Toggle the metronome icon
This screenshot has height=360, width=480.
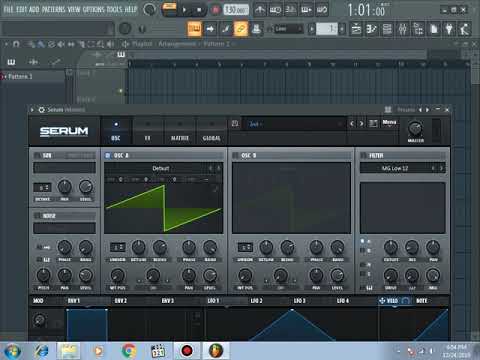click(x=260, y=10)
